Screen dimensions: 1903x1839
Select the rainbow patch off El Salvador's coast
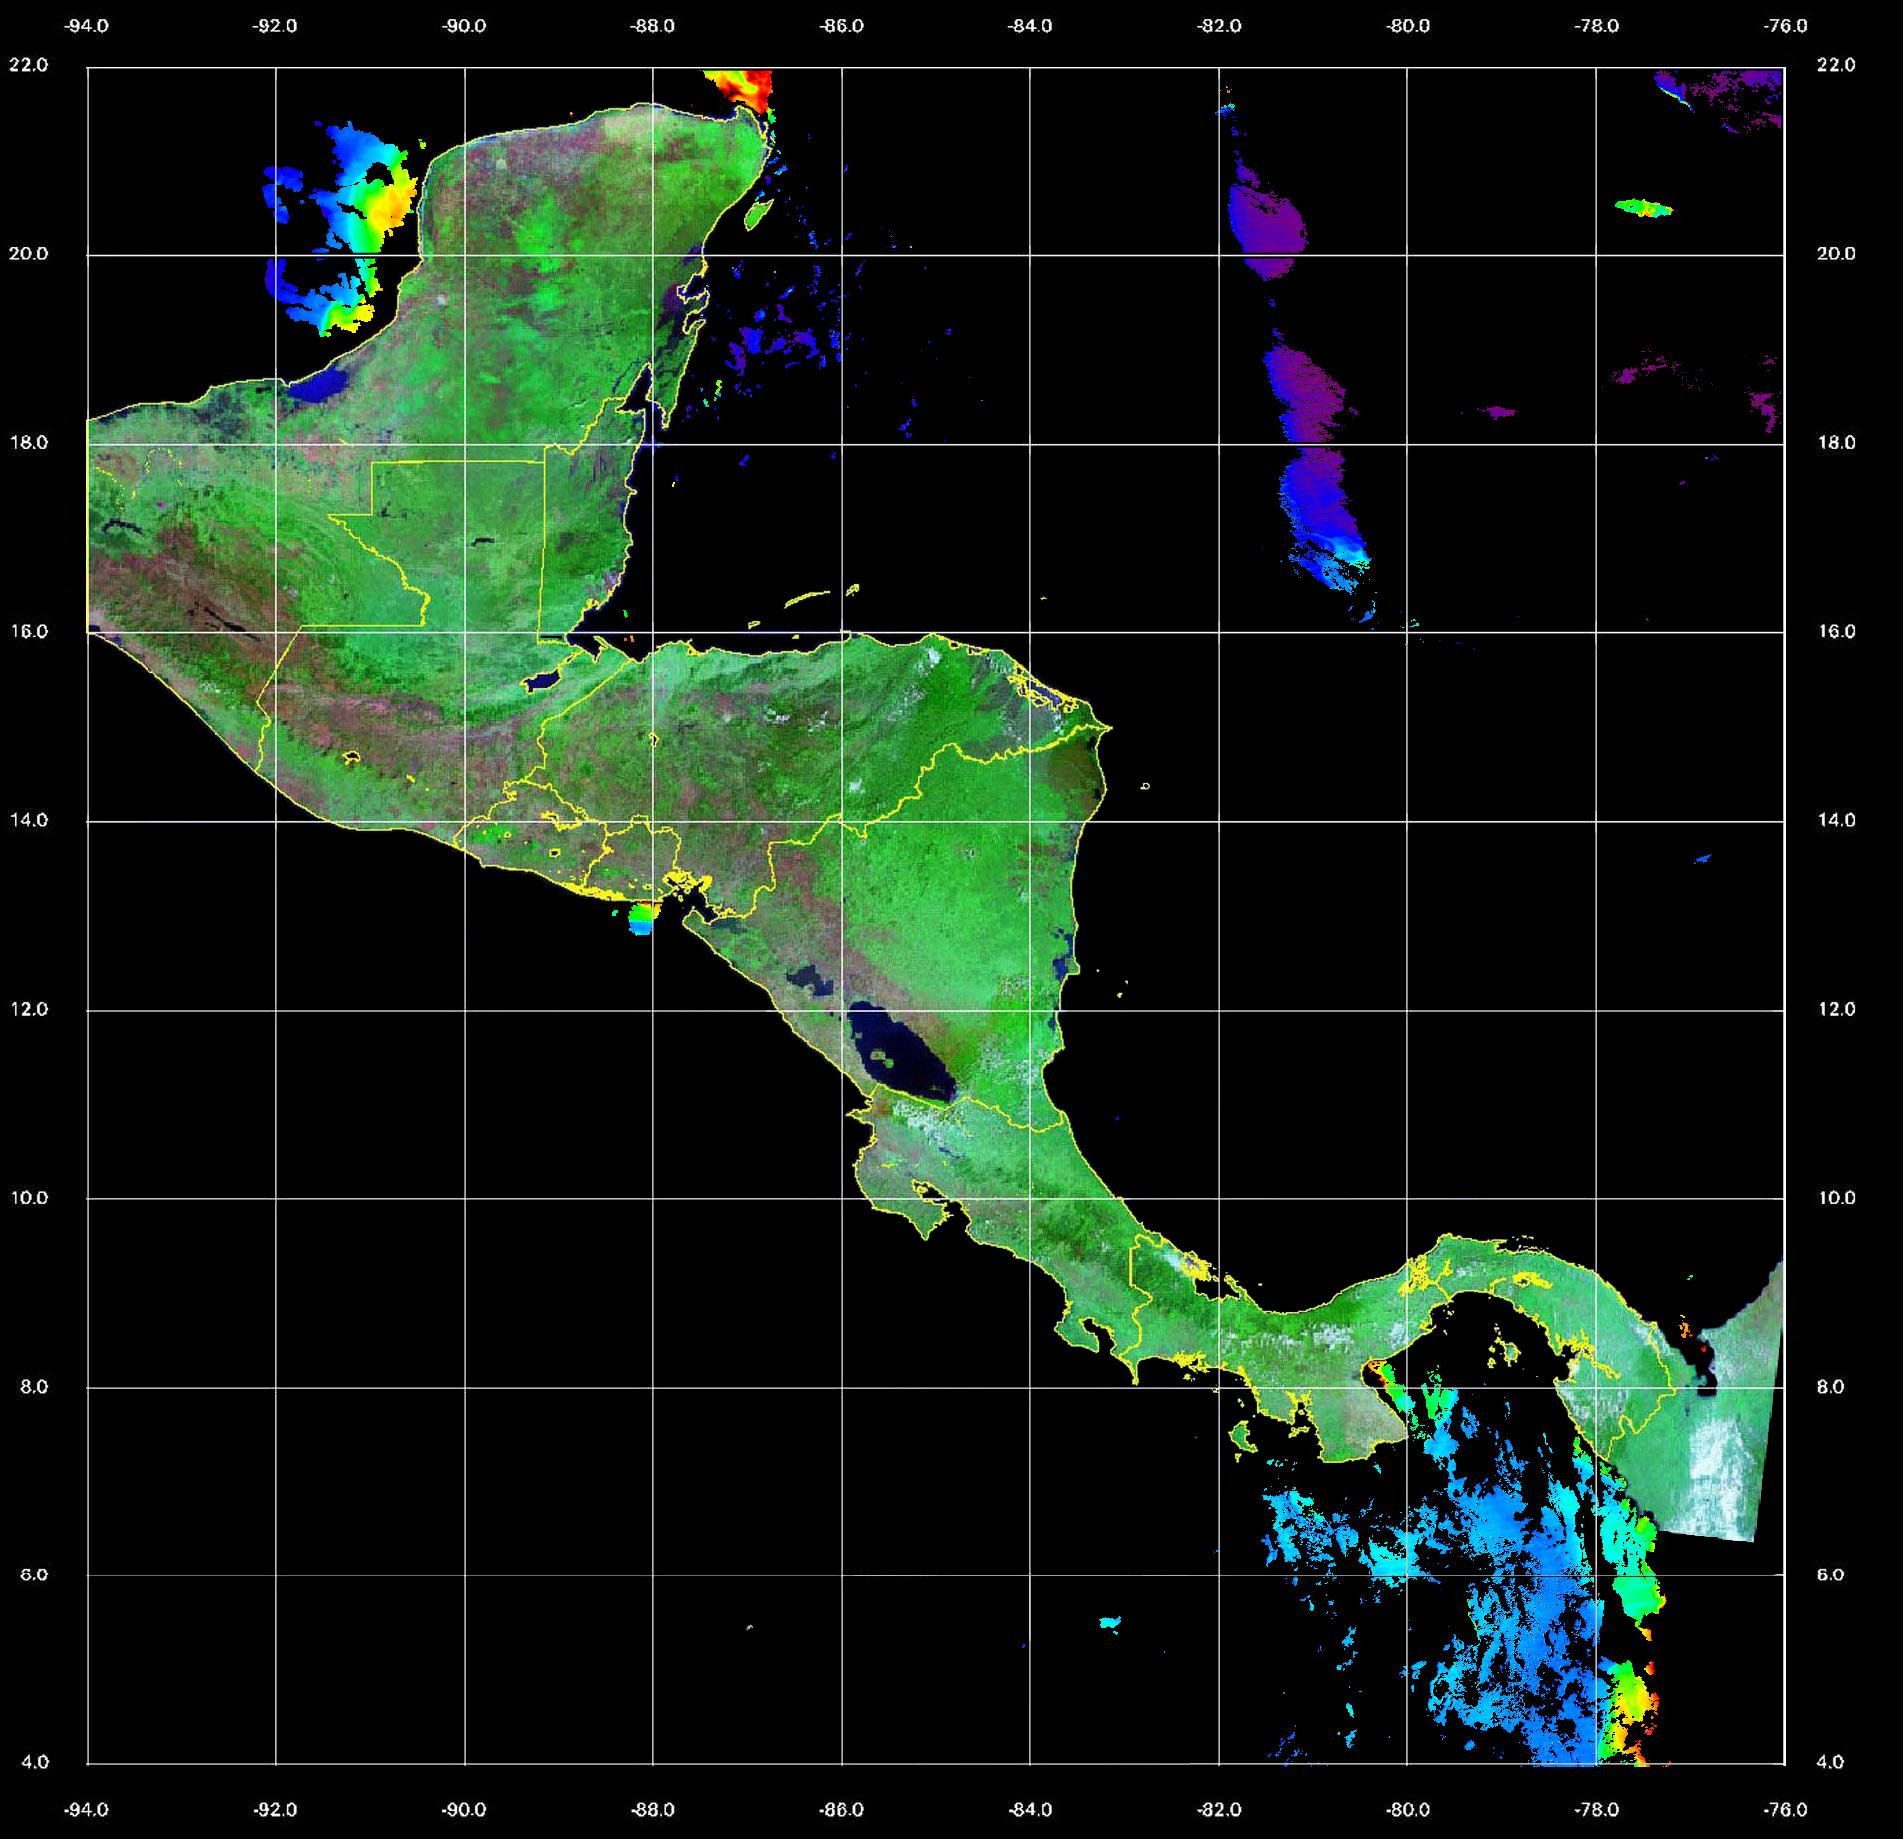pos(642,918)
